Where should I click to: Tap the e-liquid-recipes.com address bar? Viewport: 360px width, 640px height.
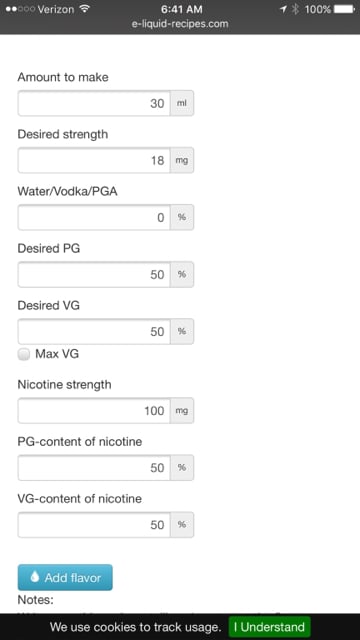[180, 24]
